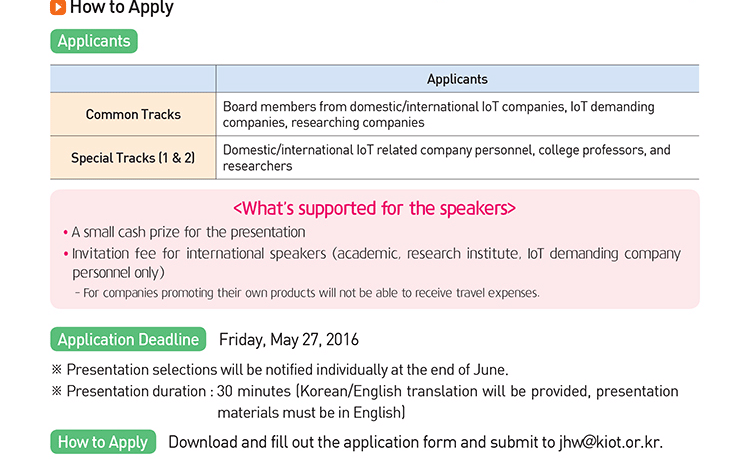Select the Special Tracks (1 & 2) label
This screenshot has width=750, height=459.
tap(133, 158)
